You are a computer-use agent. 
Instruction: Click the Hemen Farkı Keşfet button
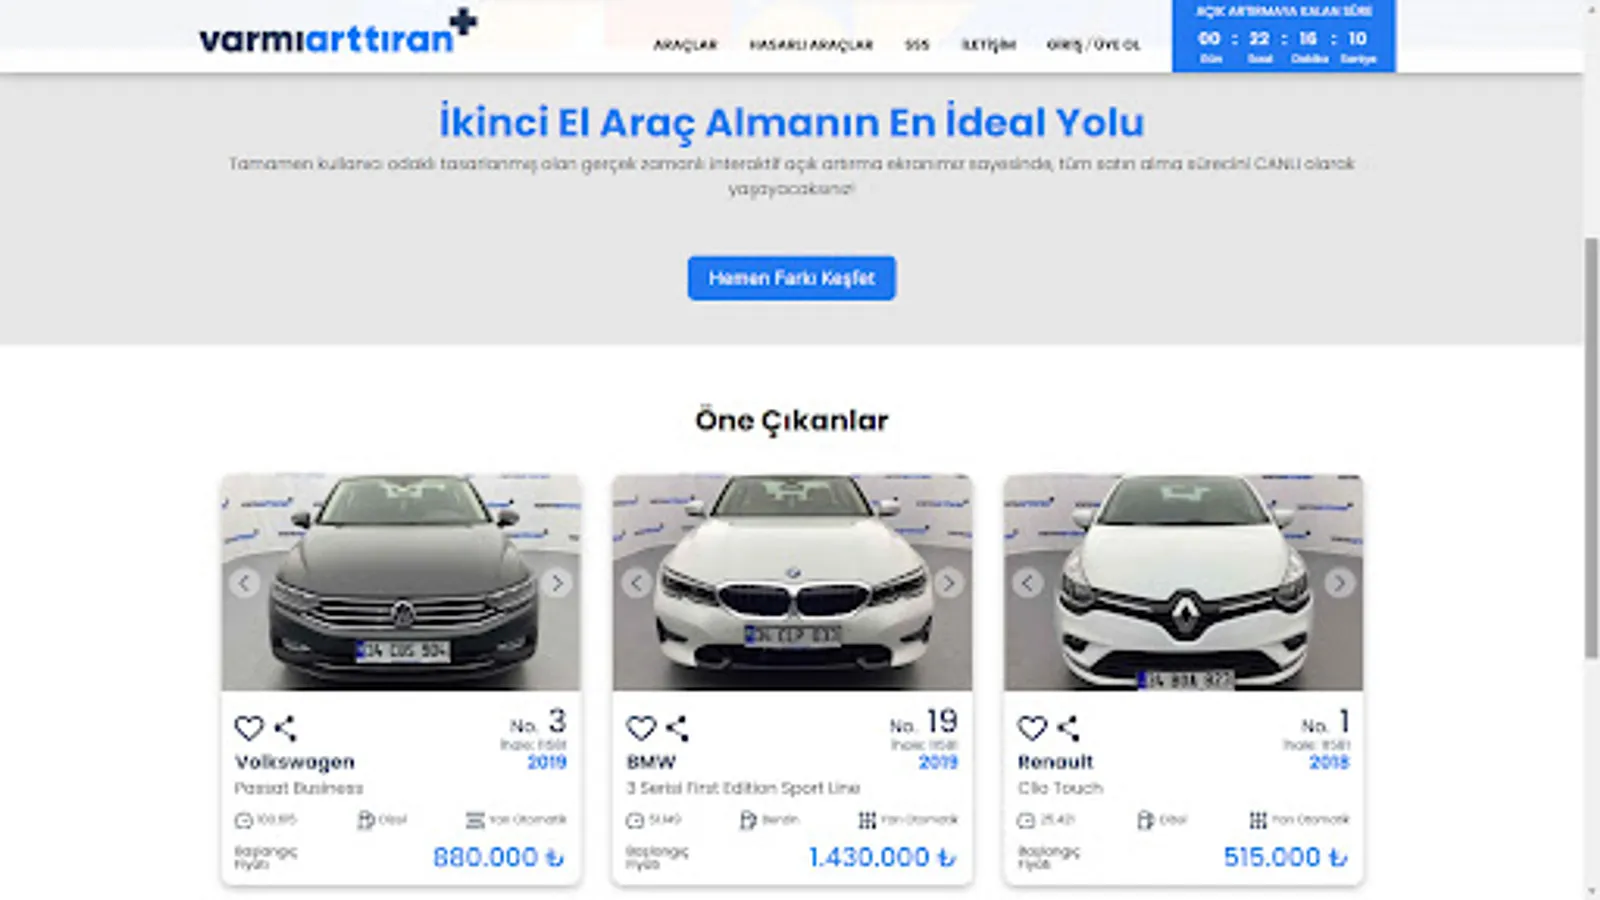pyautogui.click(x=792, y=278)
